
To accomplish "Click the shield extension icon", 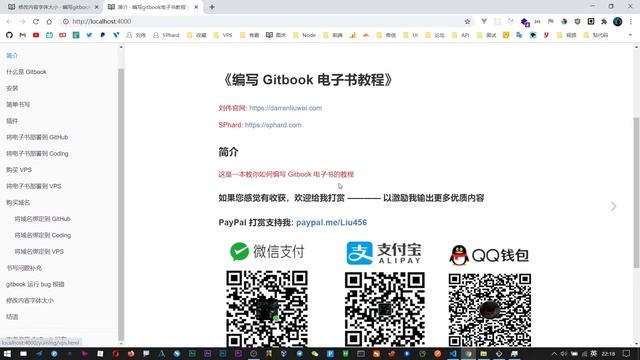I will 577,22.
